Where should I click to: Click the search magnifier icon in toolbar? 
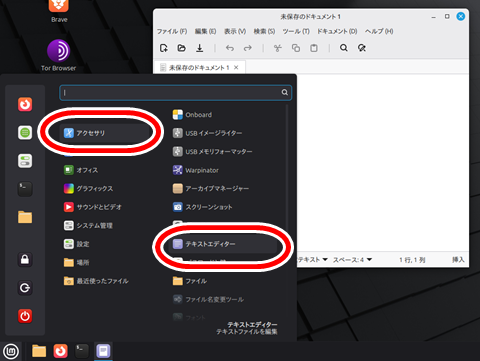click(x=344, y=48)
